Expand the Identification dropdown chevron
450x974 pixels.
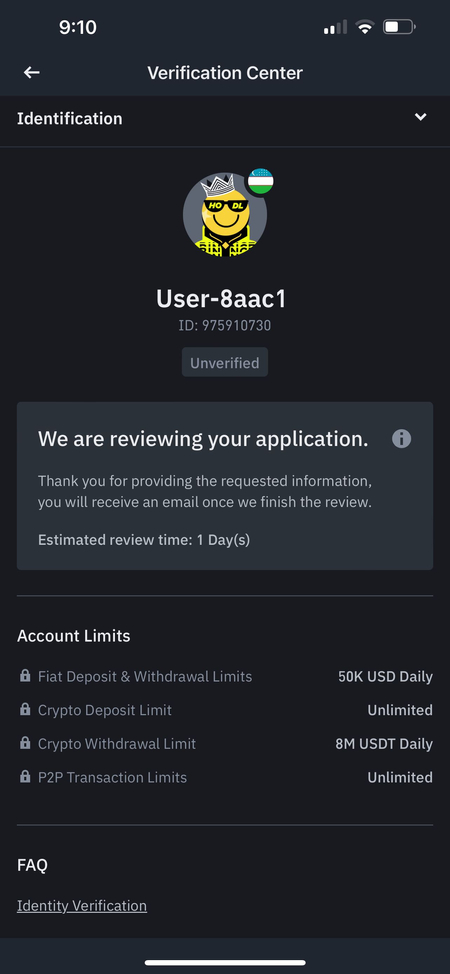[x=421, y=117]
